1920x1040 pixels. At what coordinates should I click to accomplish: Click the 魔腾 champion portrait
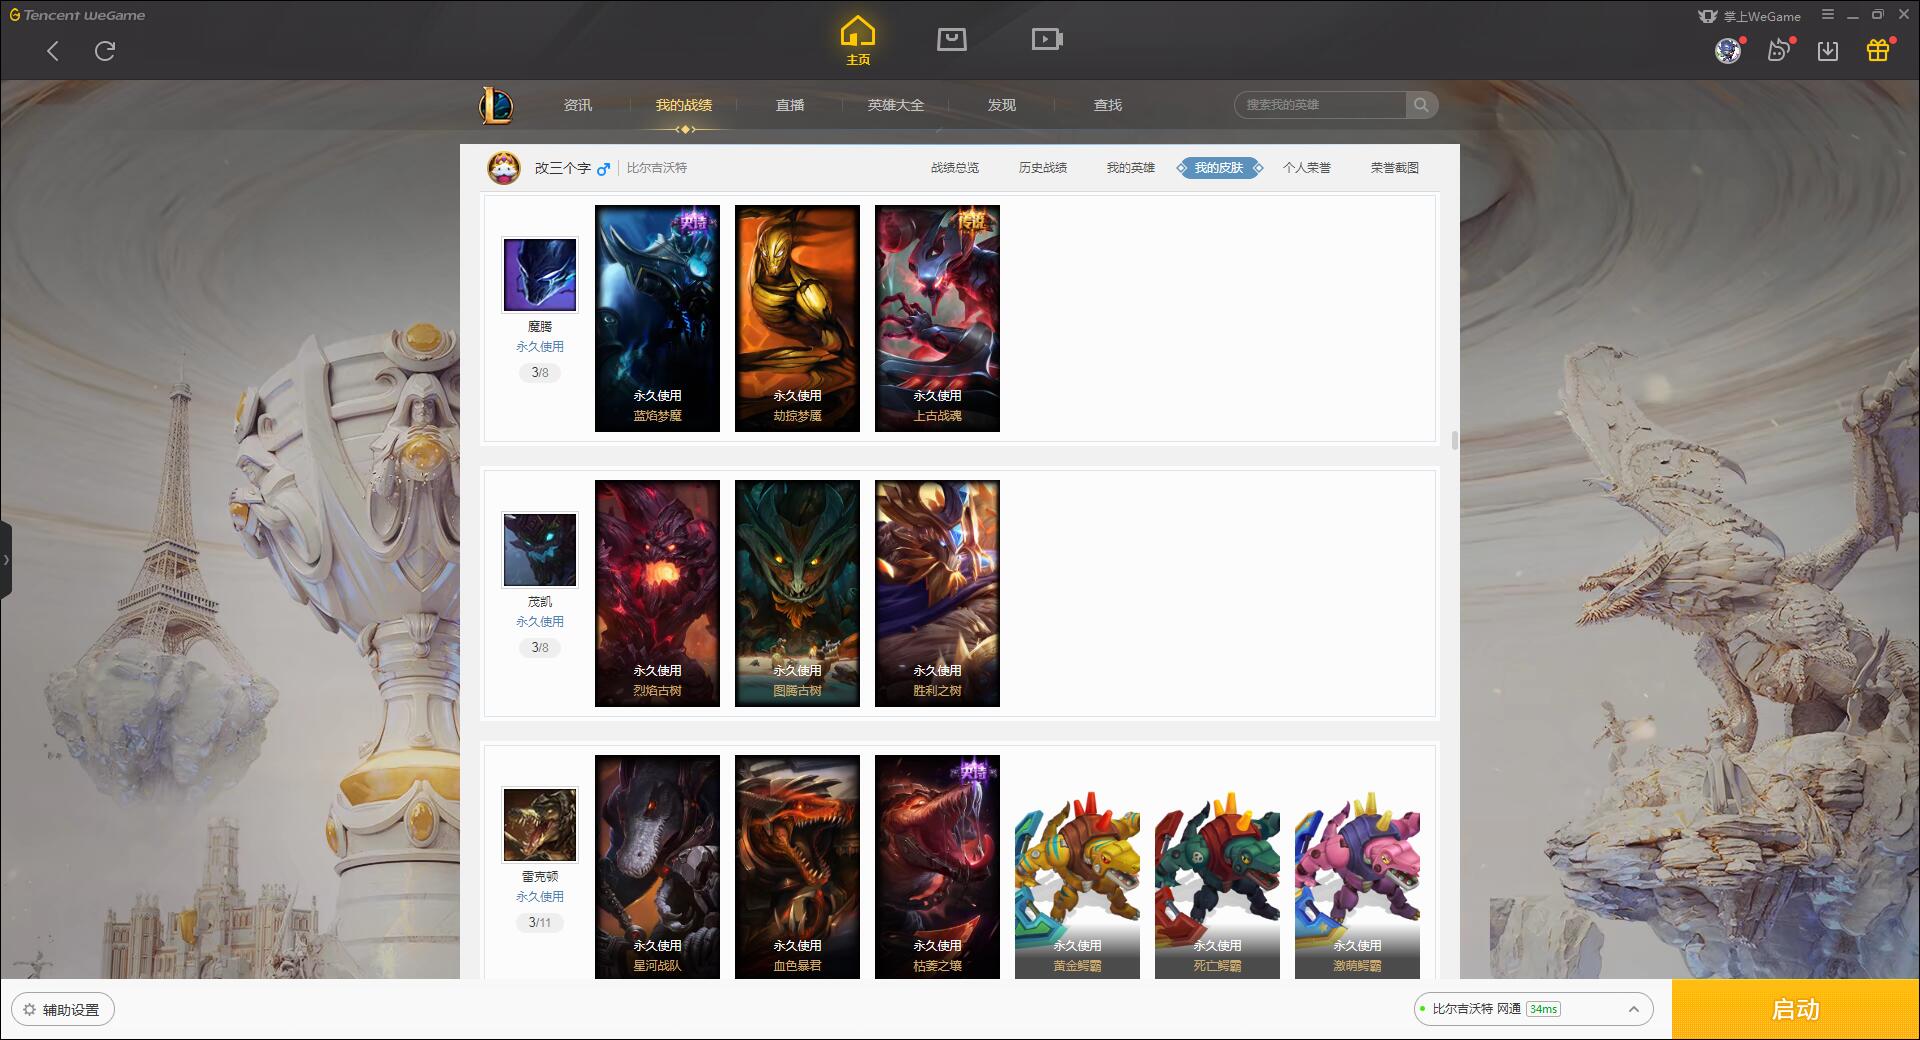pyautogui.click(x=540, y=275)
